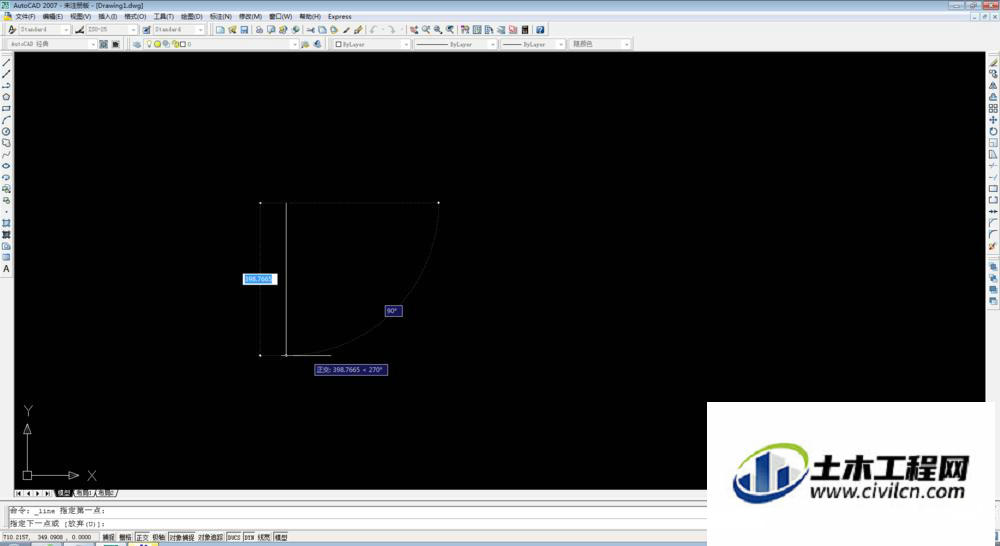Open the ByLayer linetype dropdown
Viewport: 1000px width, 546px height.
[492, 44]
